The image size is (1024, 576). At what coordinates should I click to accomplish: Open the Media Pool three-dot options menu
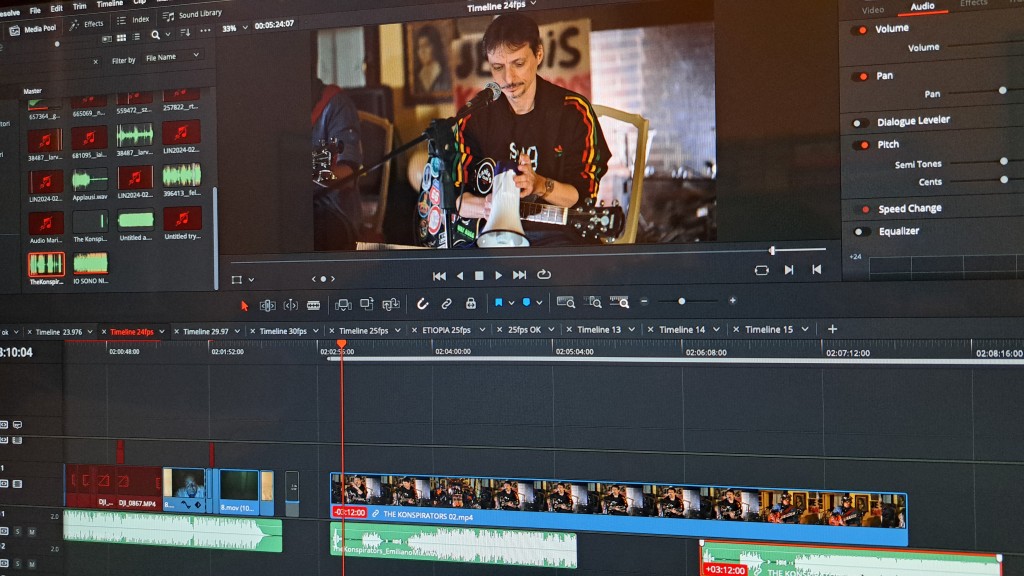205,31
